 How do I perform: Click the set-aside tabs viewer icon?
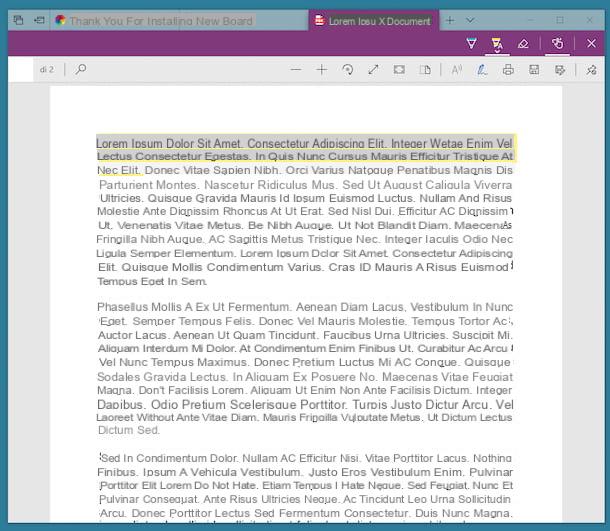click(x=18, y=20)
